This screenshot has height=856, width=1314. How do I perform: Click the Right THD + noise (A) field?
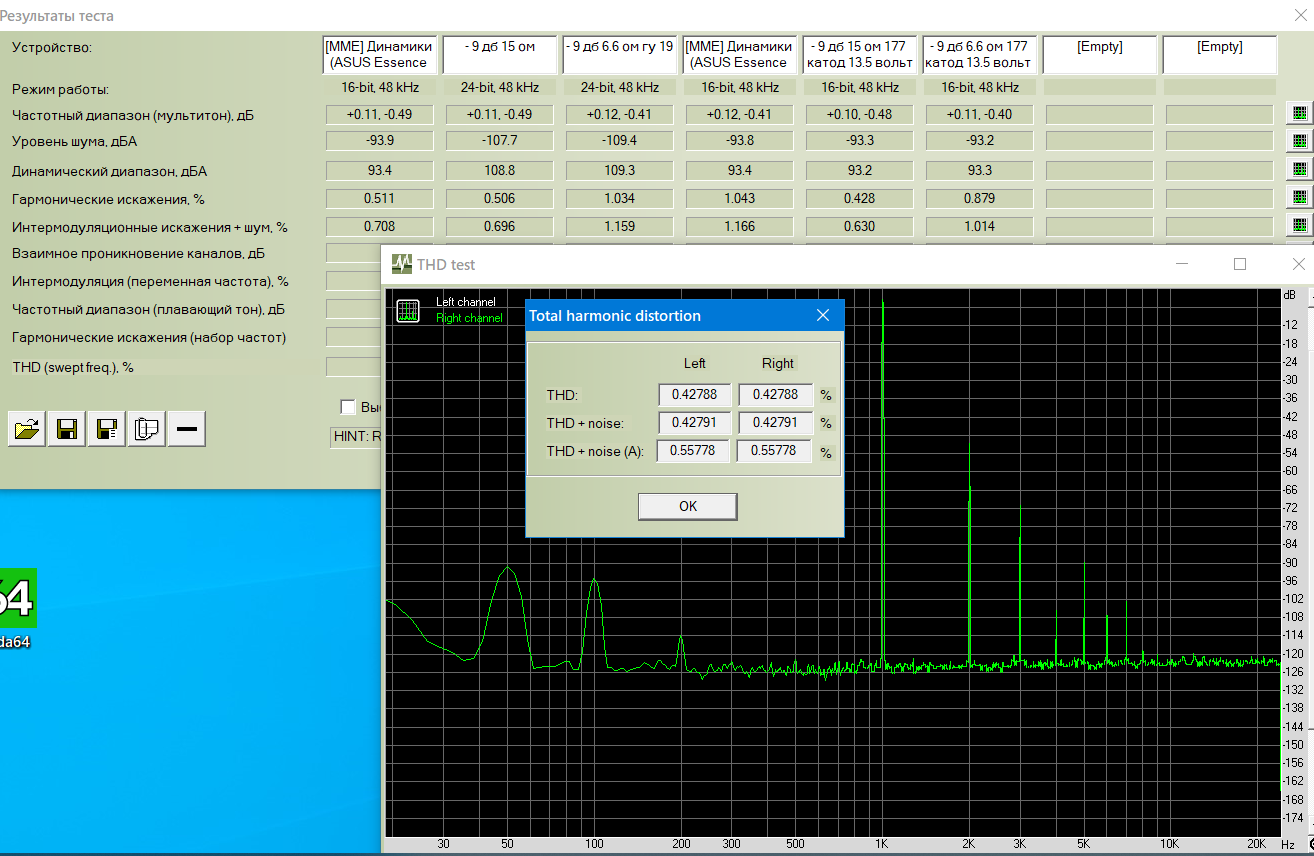[x=773, y=451]
